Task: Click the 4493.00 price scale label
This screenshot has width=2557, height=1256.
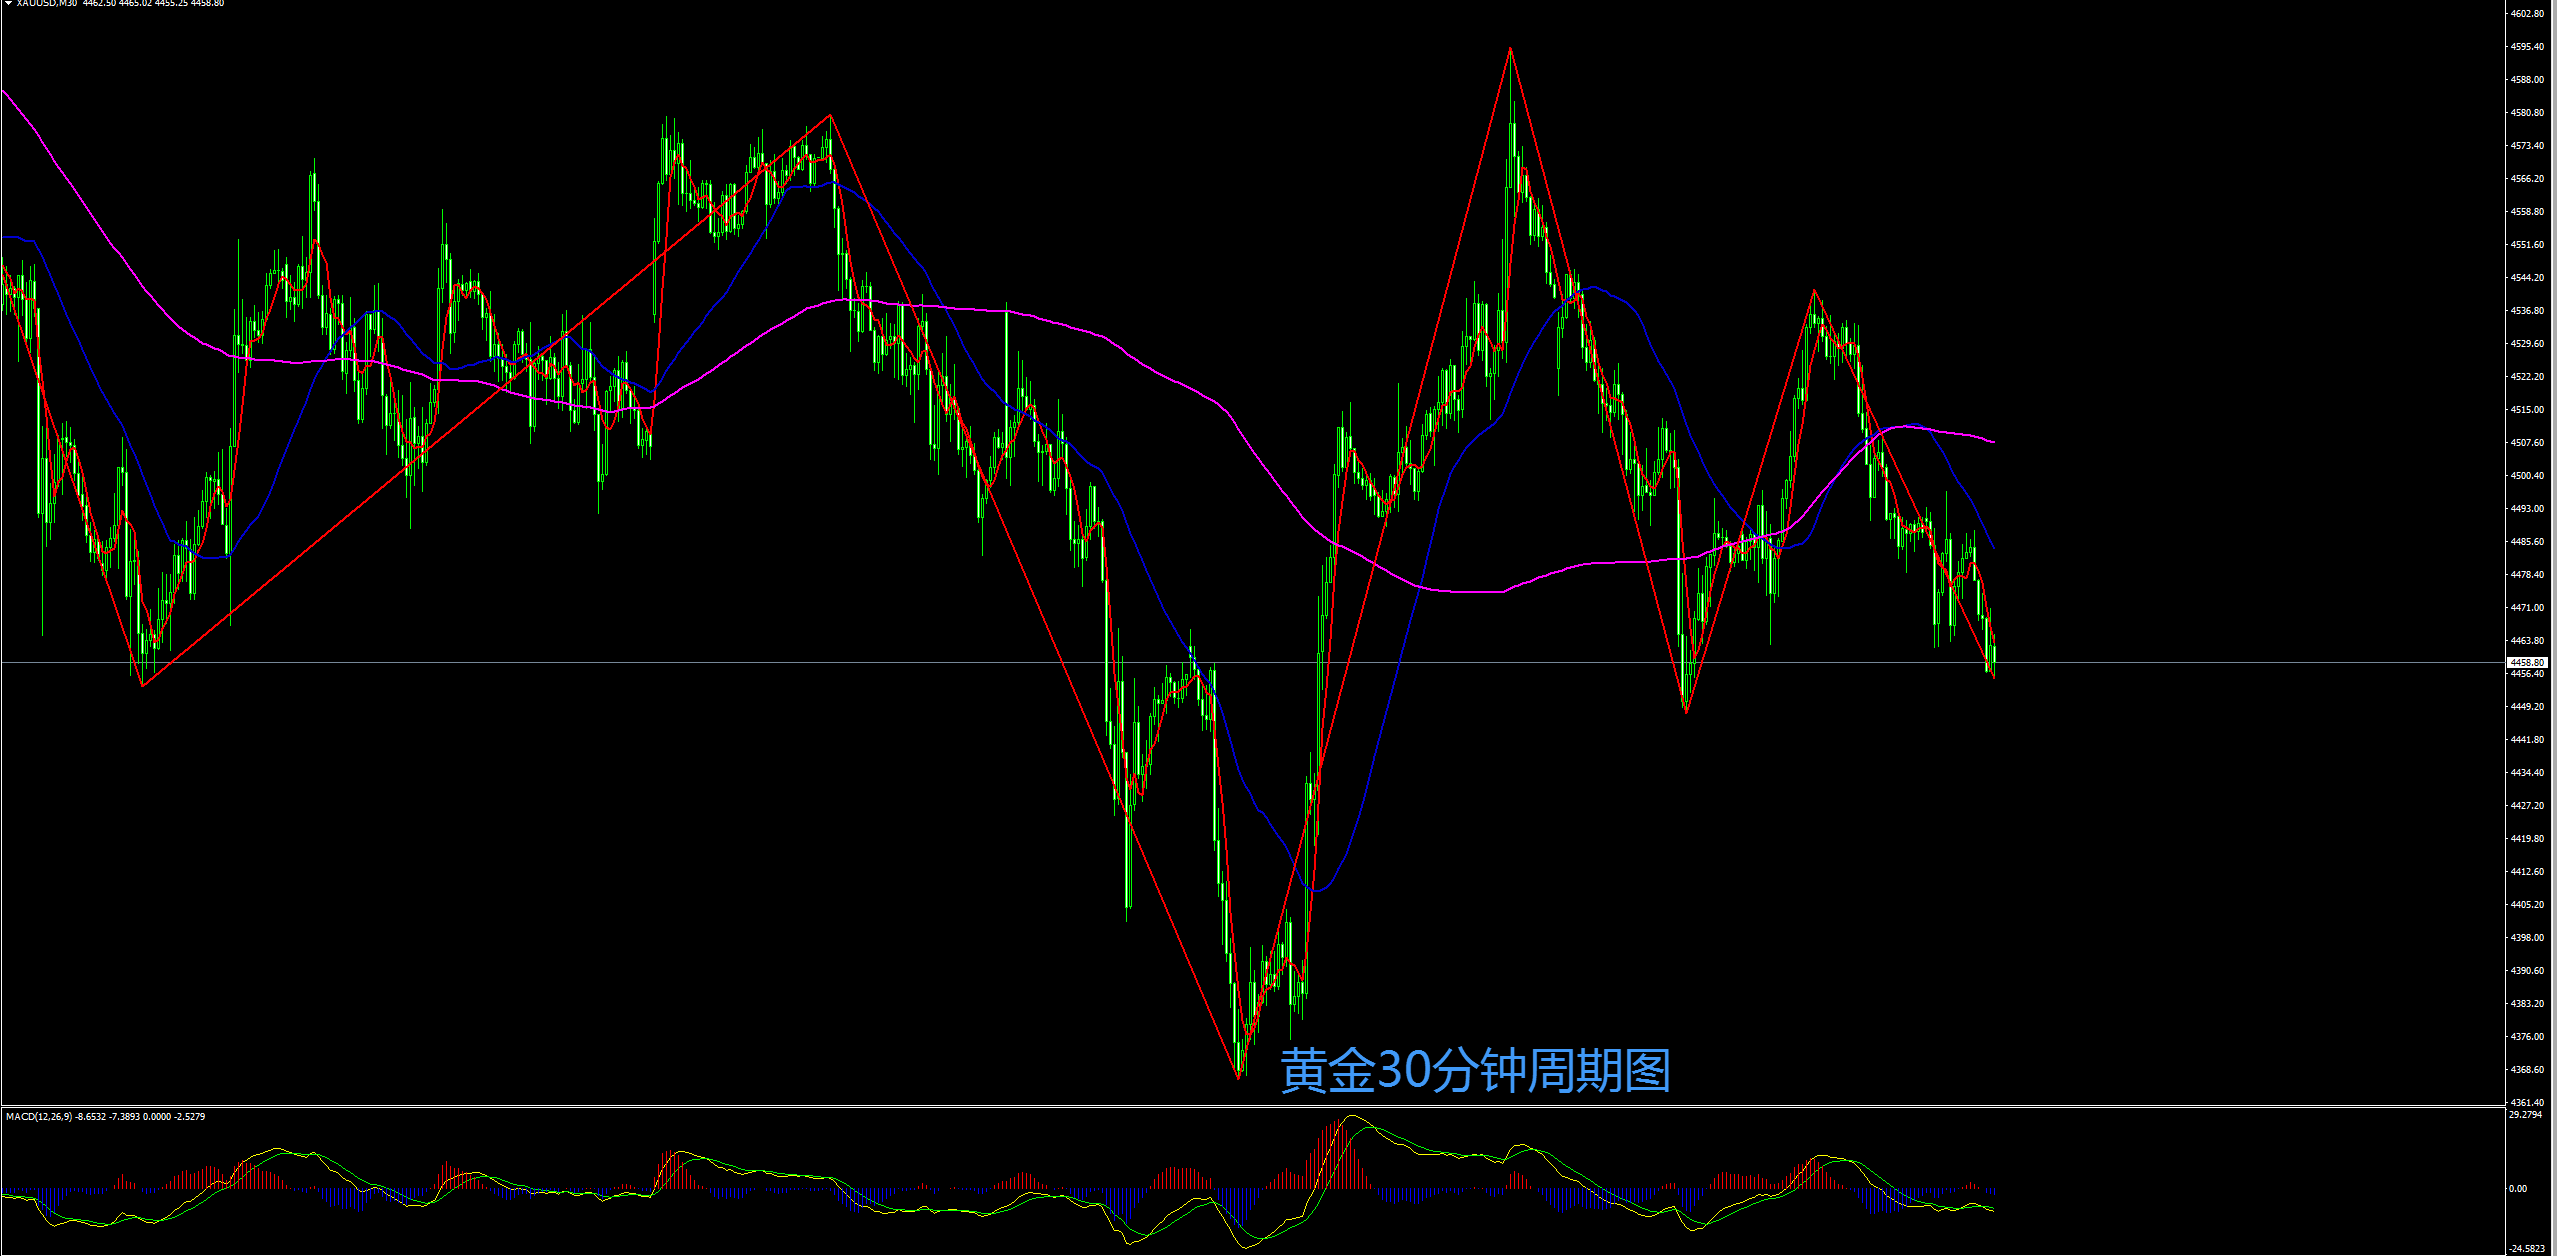Action: [2527, 508]
